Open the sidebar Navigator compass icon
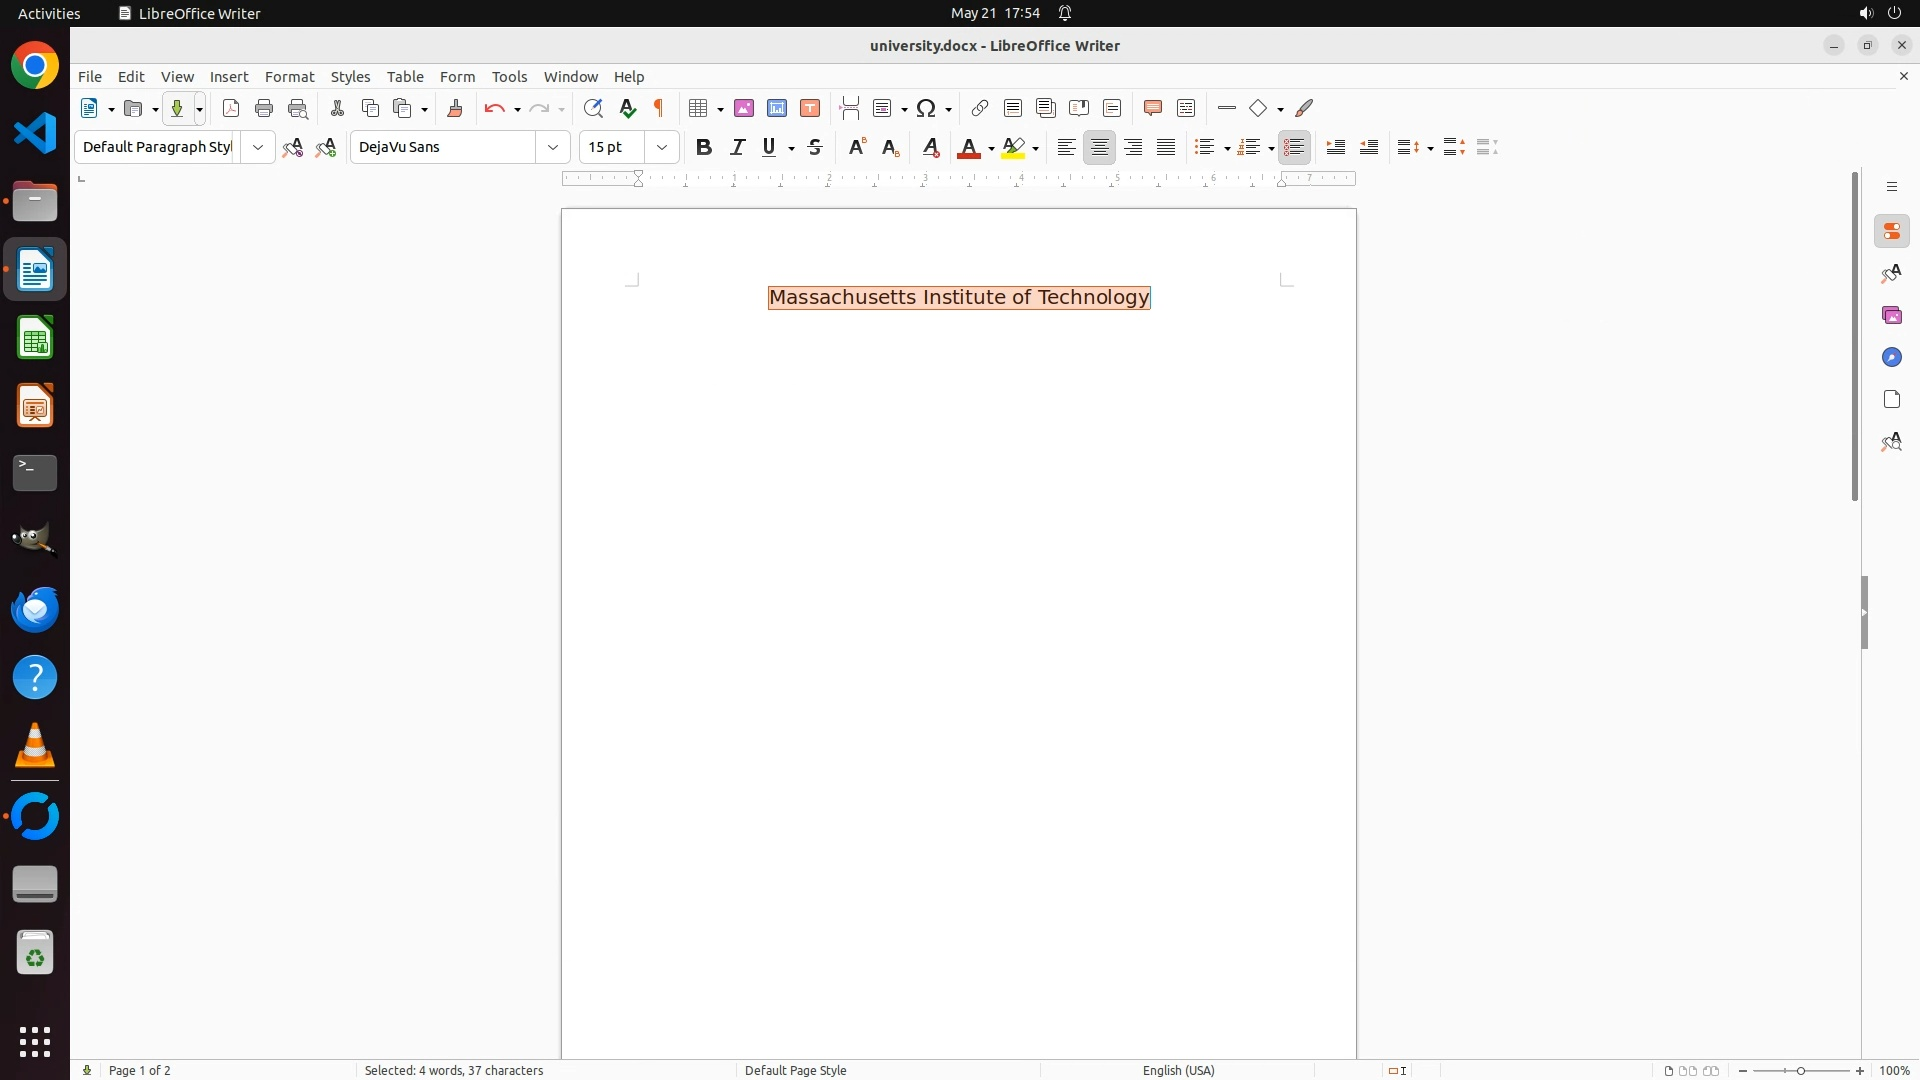 (1891, 358)
